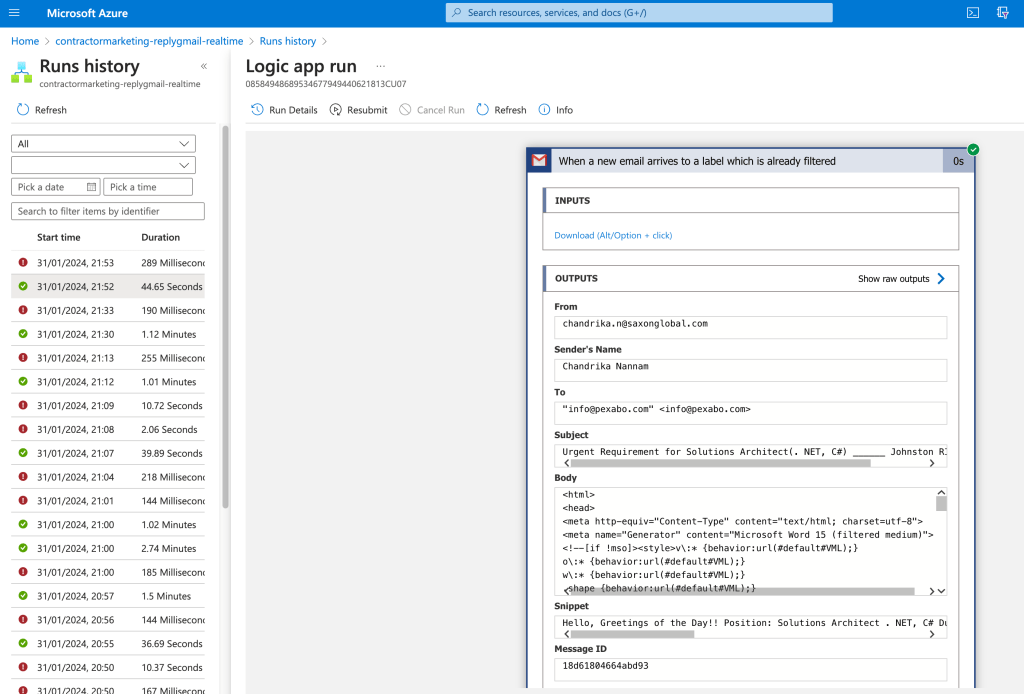Open Runs history breadcrumb link

pyautogui.click(x=288, y=41)
